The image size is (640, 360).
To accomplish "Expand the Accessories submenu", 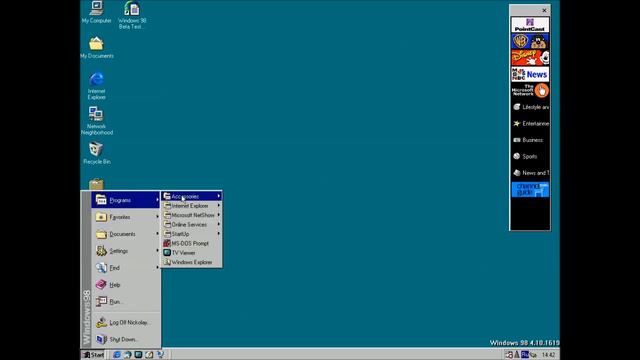I will click(x=191, y=196).
